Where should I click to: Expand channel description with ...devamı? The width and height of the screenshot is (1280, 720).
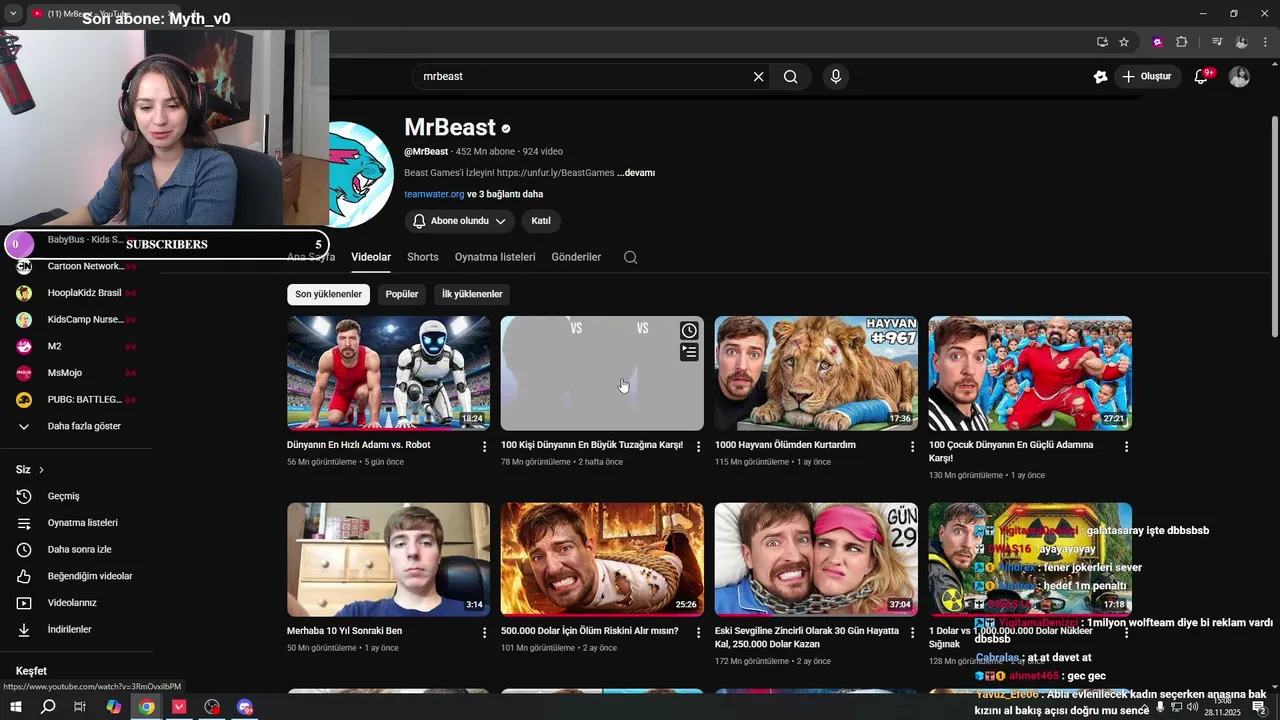click(636, 173)
